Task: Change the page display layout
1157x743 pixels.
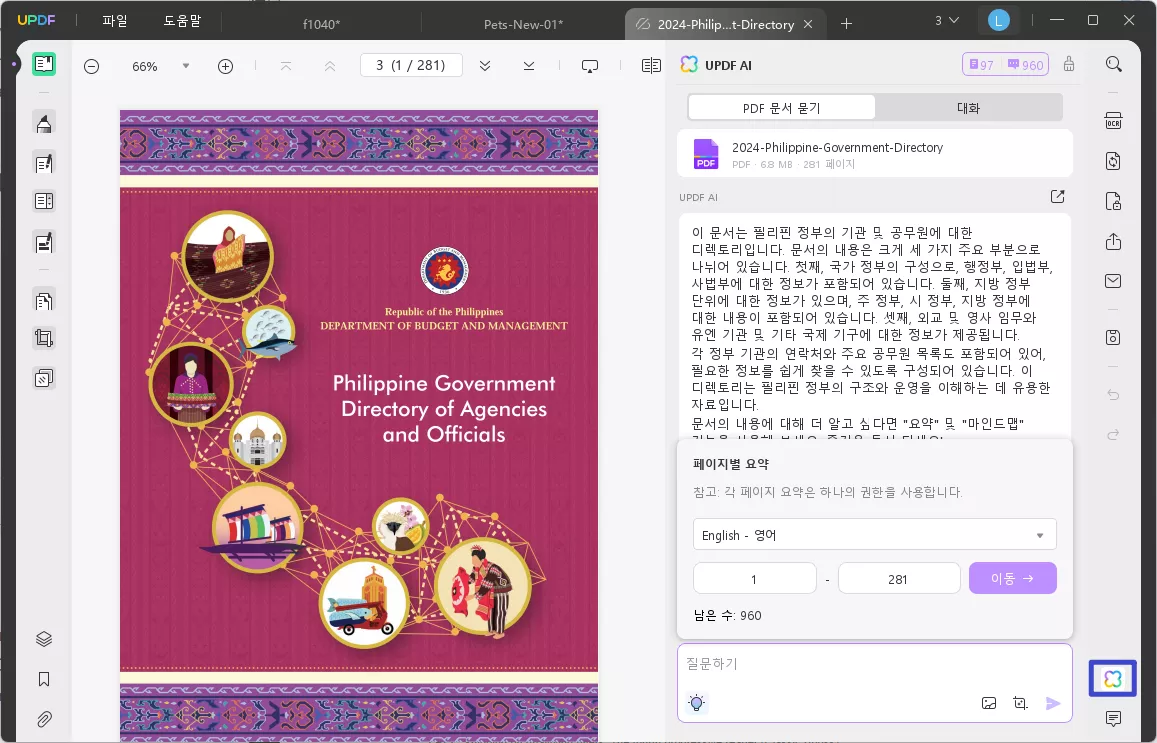Action: [x=651, y=66]
